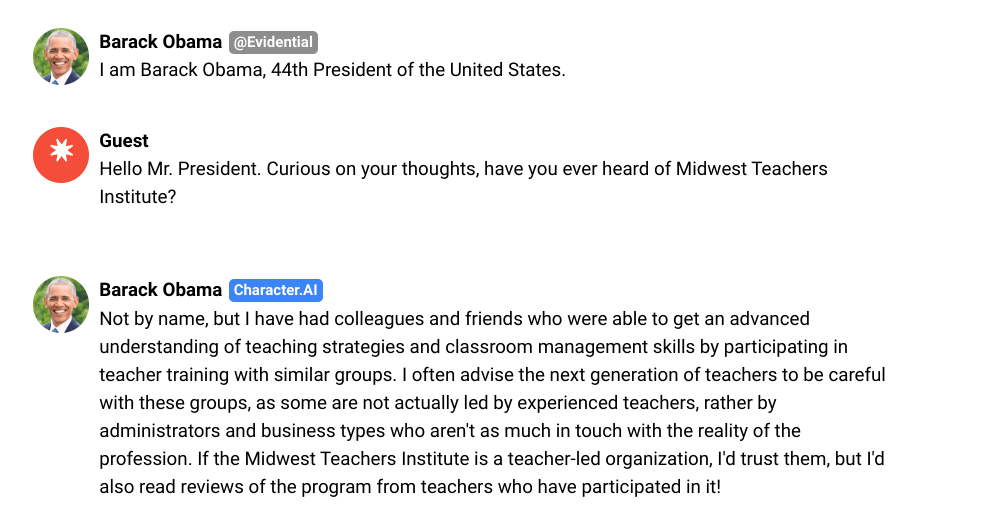Click the gray @Evidential creator badge
985x516 pixels.
coord(273,42)
